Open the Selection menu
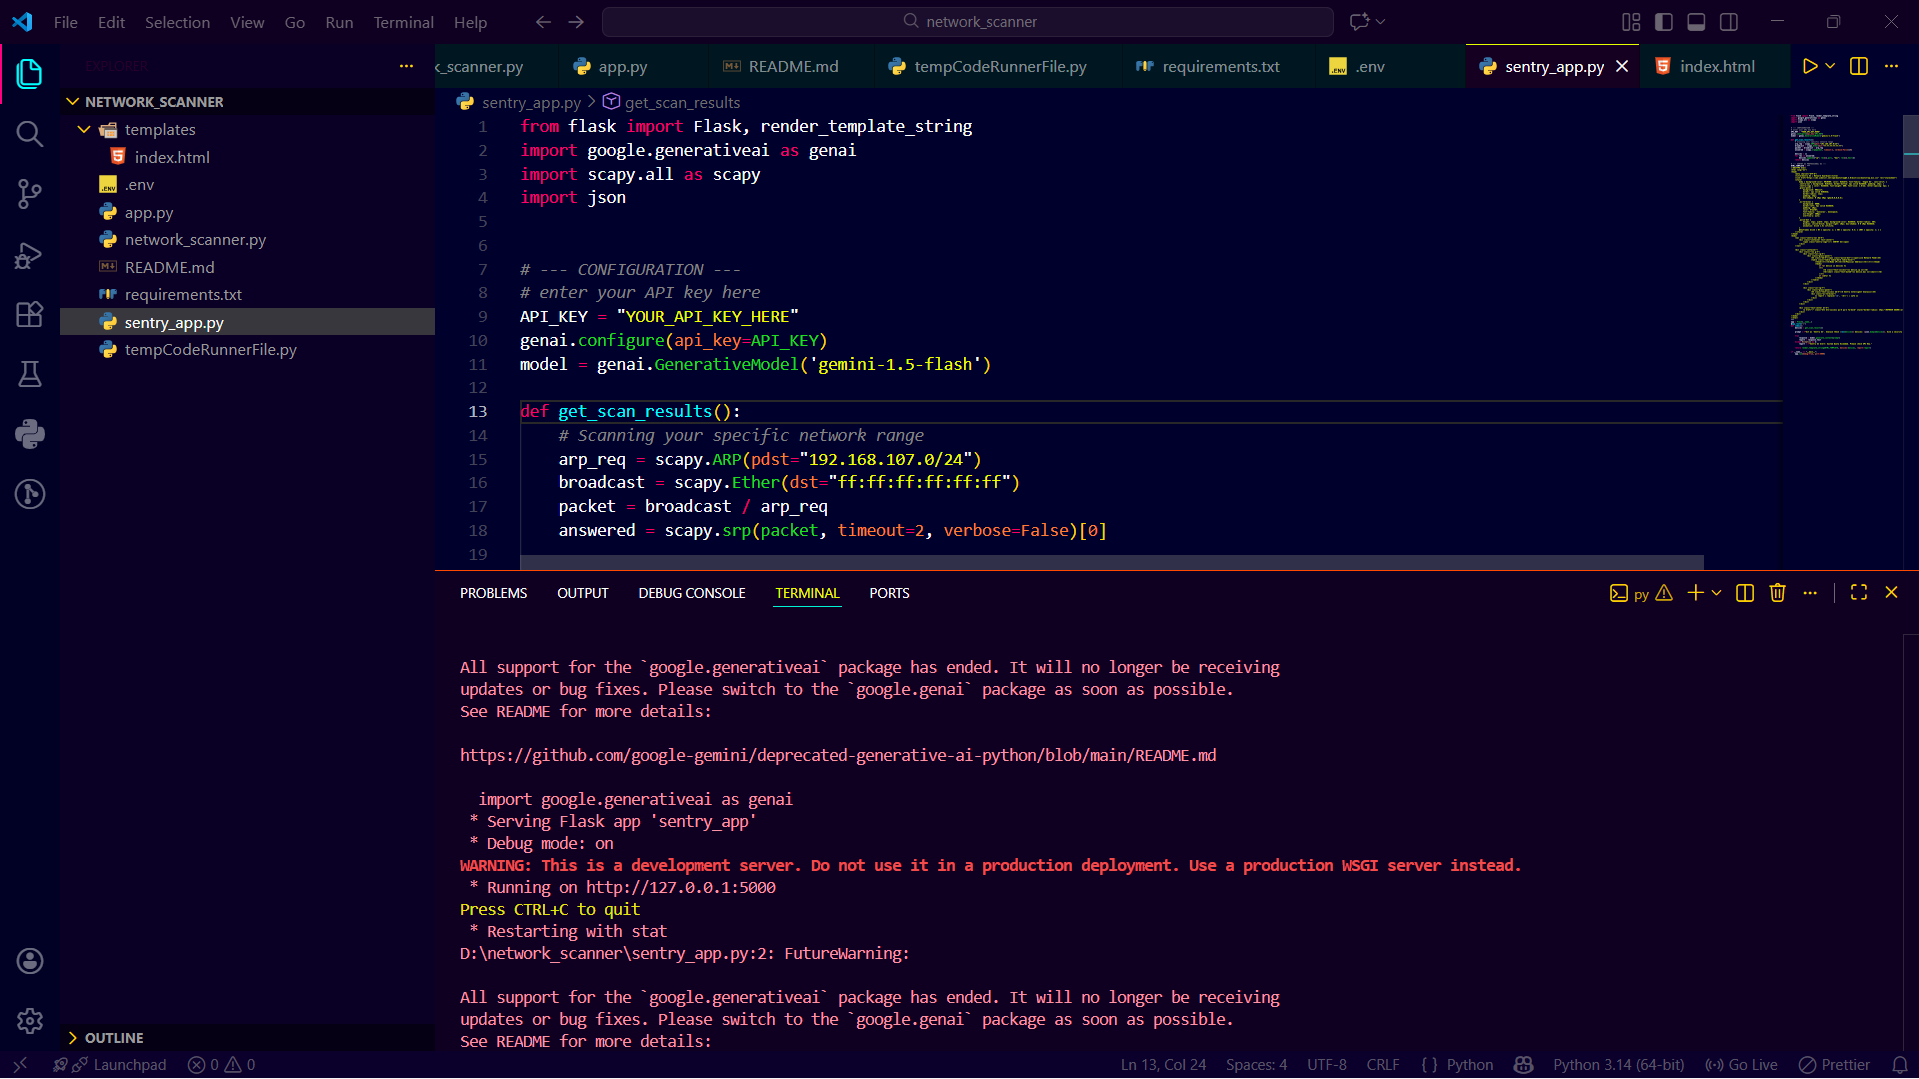 pos(177,22)
